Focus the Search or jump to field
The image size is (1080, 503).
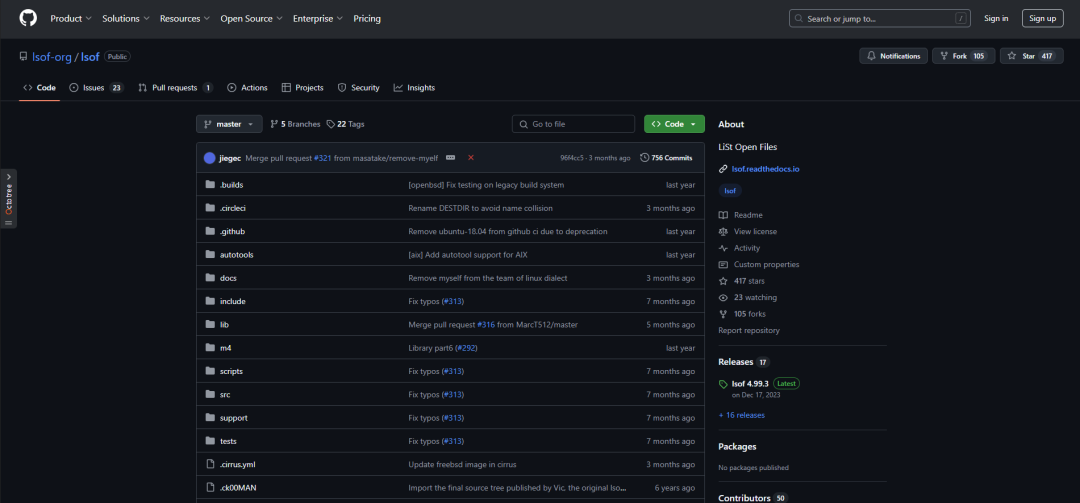pyautogui.click(x=878, y=19)
